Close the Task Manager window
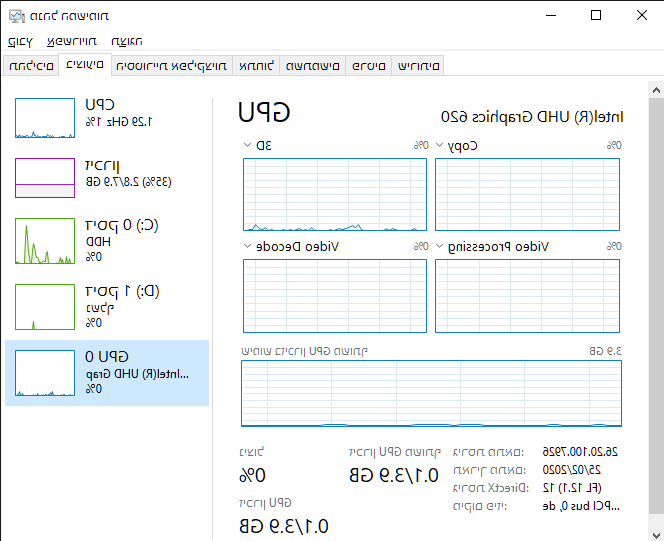The height and width of the screenshot is (541, 664). click(642, 16)
